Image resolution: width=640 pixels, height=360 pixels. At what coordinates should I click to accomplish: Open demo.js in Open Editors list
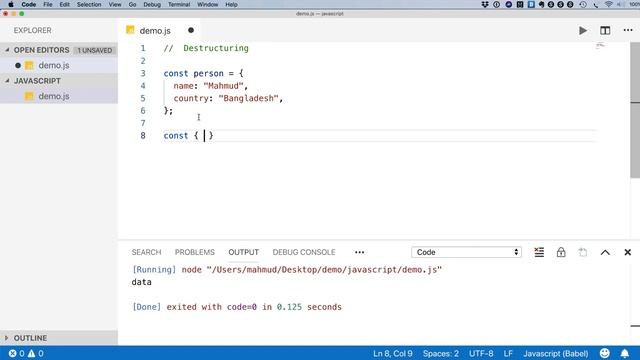click(59, 65)
